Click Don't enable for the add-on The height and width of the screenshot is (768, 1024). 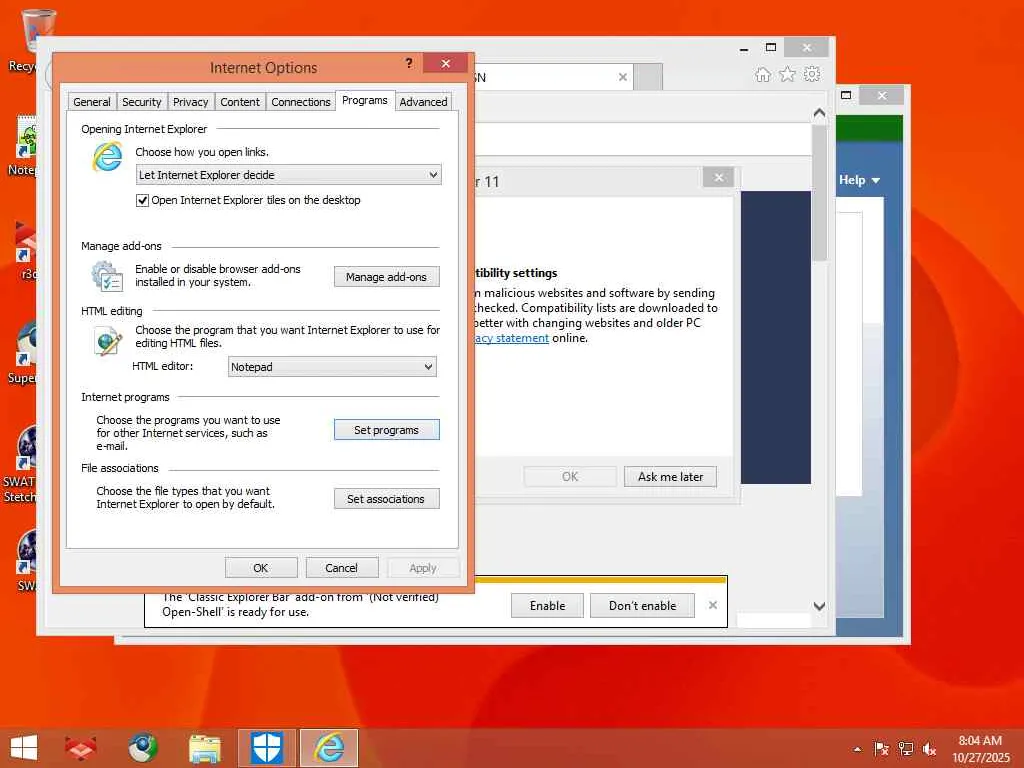(642, 606)
